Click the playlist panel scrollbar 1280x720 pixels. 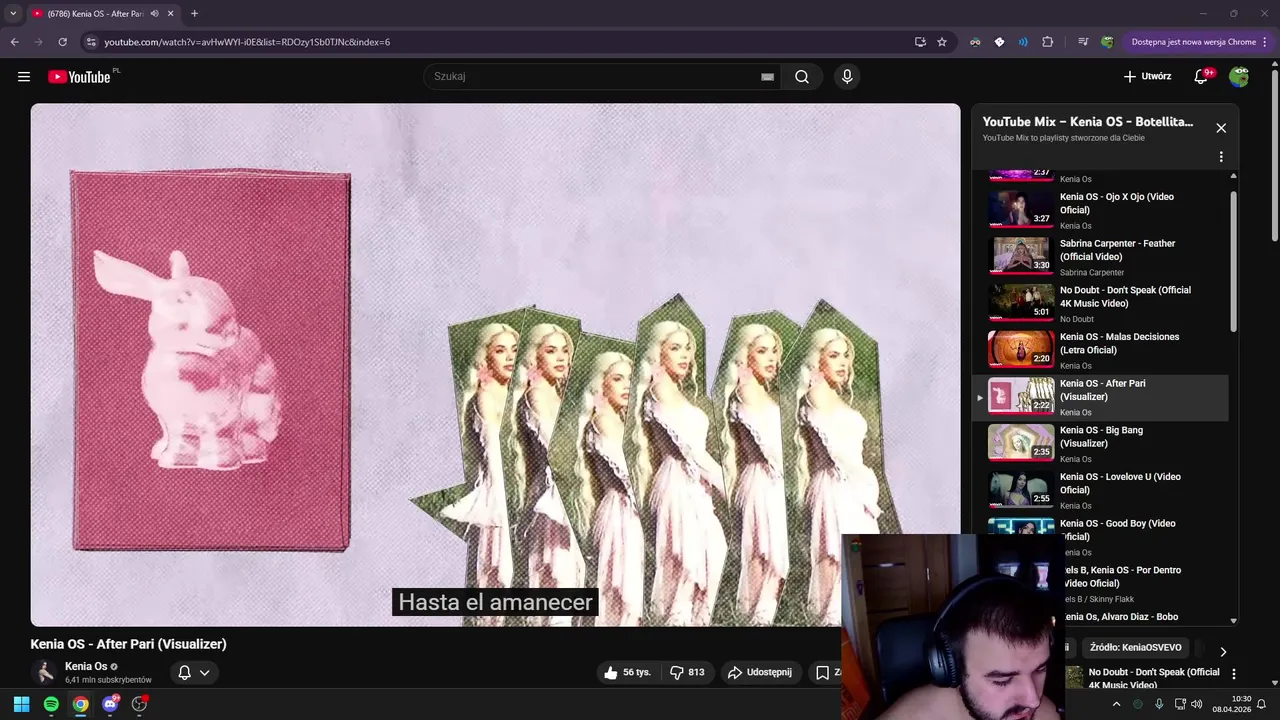1233,260
